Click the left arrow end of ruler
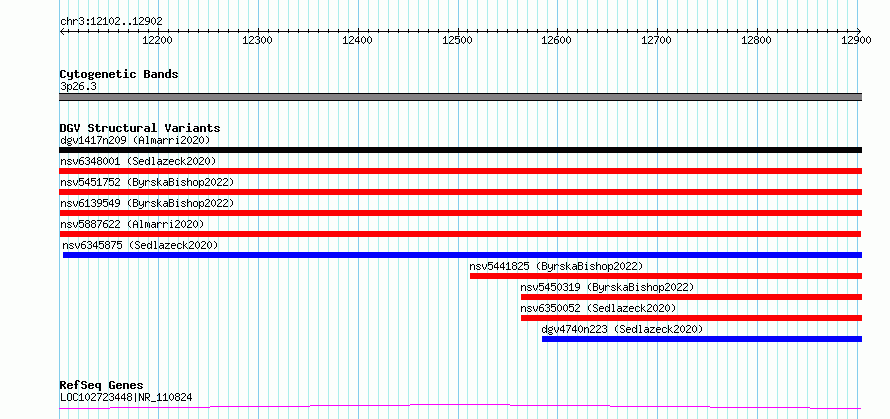Screen dimensions: 890x419 [x=62, y=31]
